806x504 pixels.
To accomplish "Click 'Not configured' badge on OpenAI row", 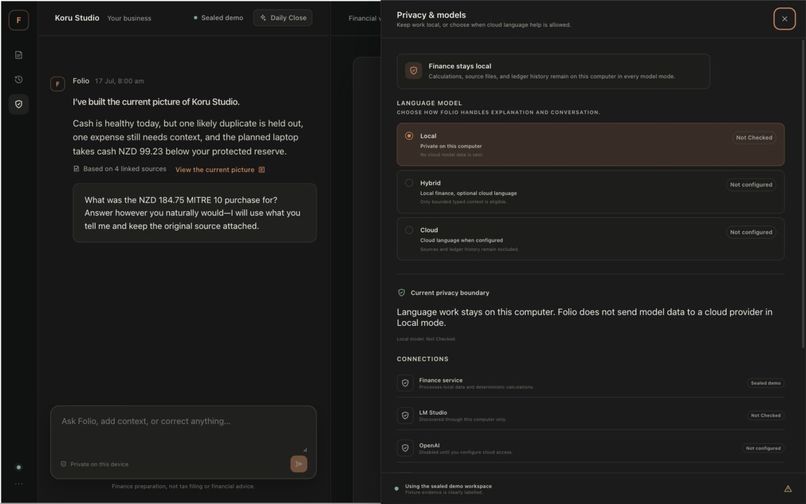I will pos(763,448).
